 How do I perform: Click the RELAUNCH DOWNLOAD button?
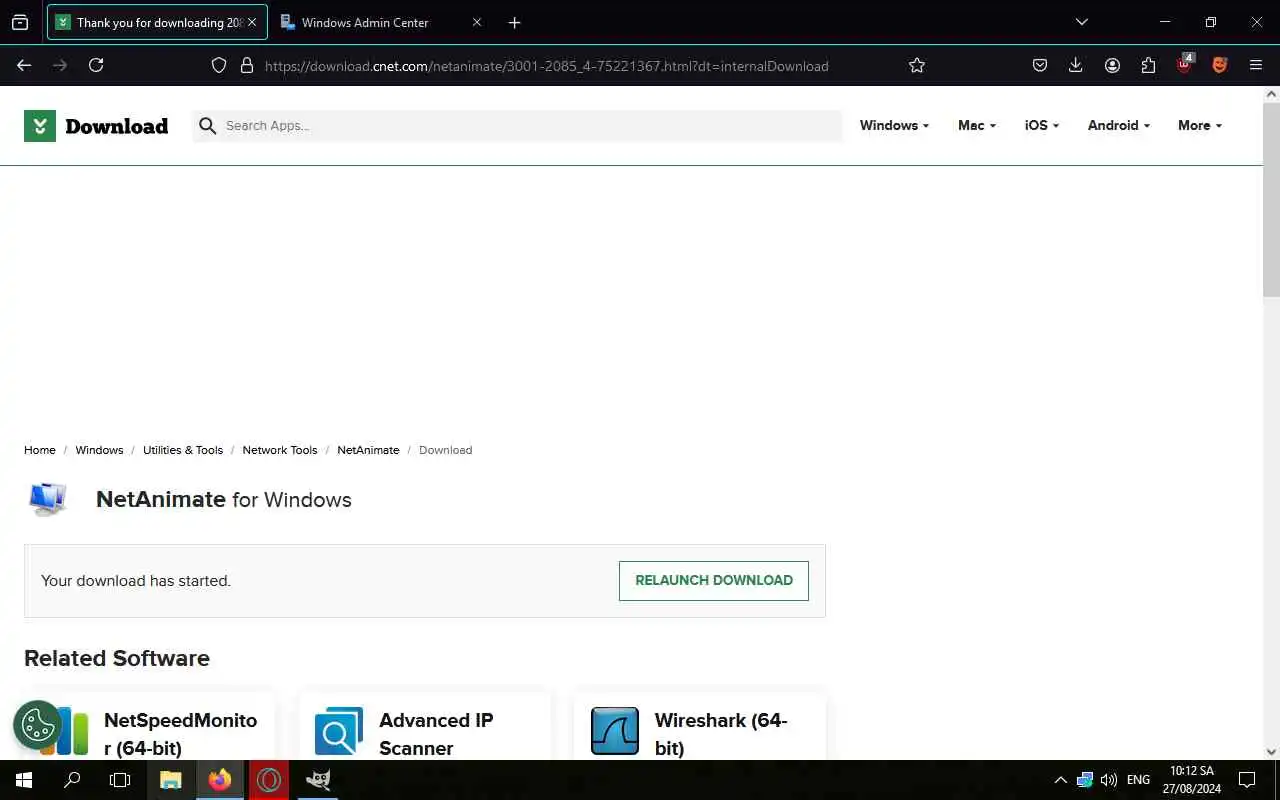pyautogui.click(x=714, y=580)
